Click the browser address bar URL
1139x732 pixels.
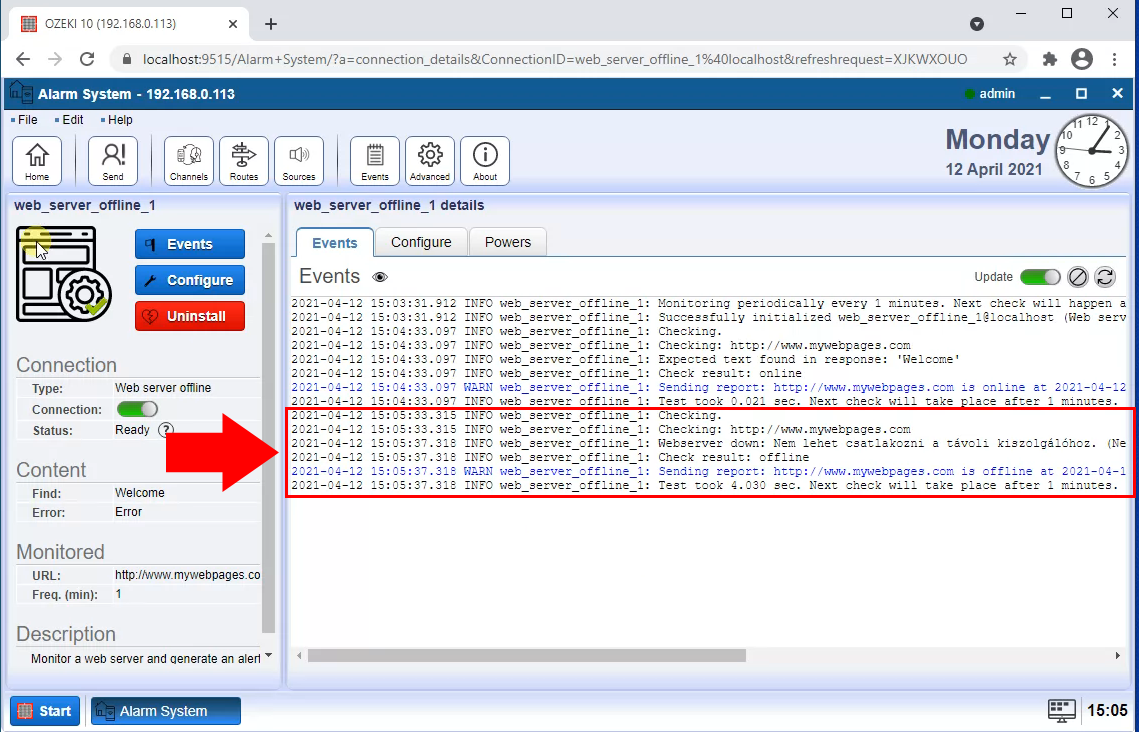click(555, 60)
